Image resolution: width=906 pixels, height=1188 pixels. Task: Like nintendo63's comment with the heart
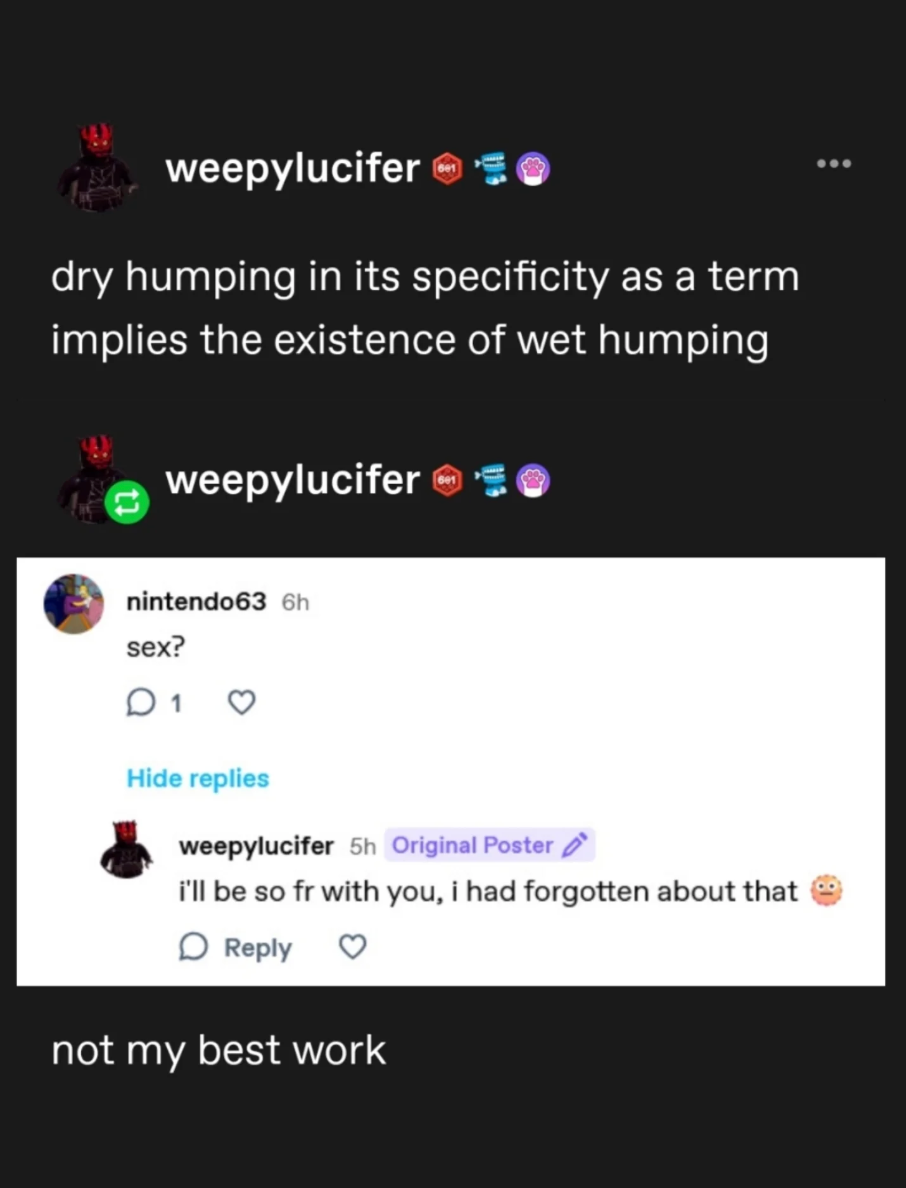click(241, 704)
